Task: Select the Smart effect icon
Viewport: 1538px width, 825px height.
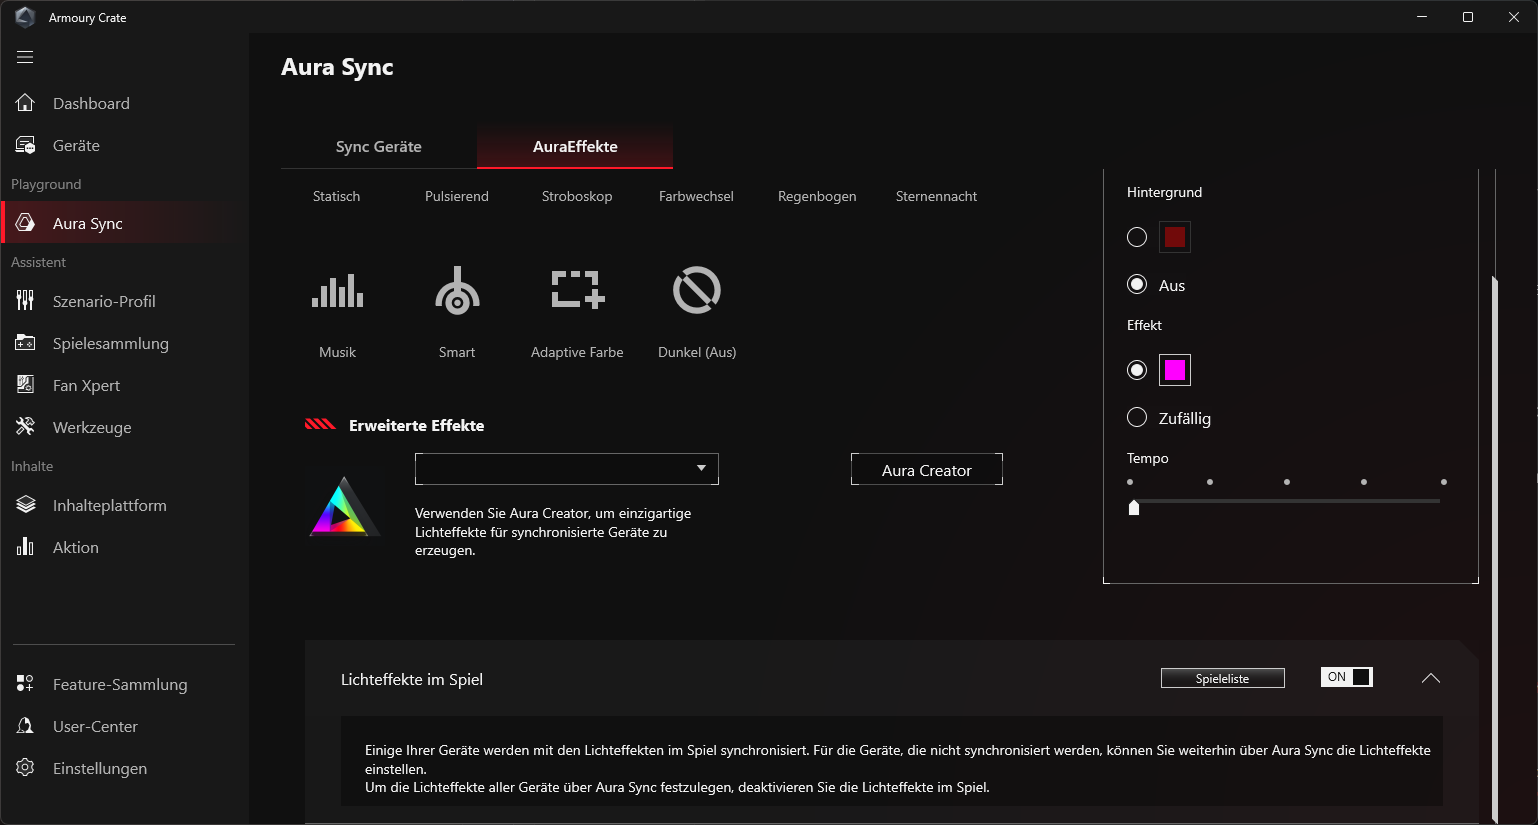Action: click(x=457, y=290)
